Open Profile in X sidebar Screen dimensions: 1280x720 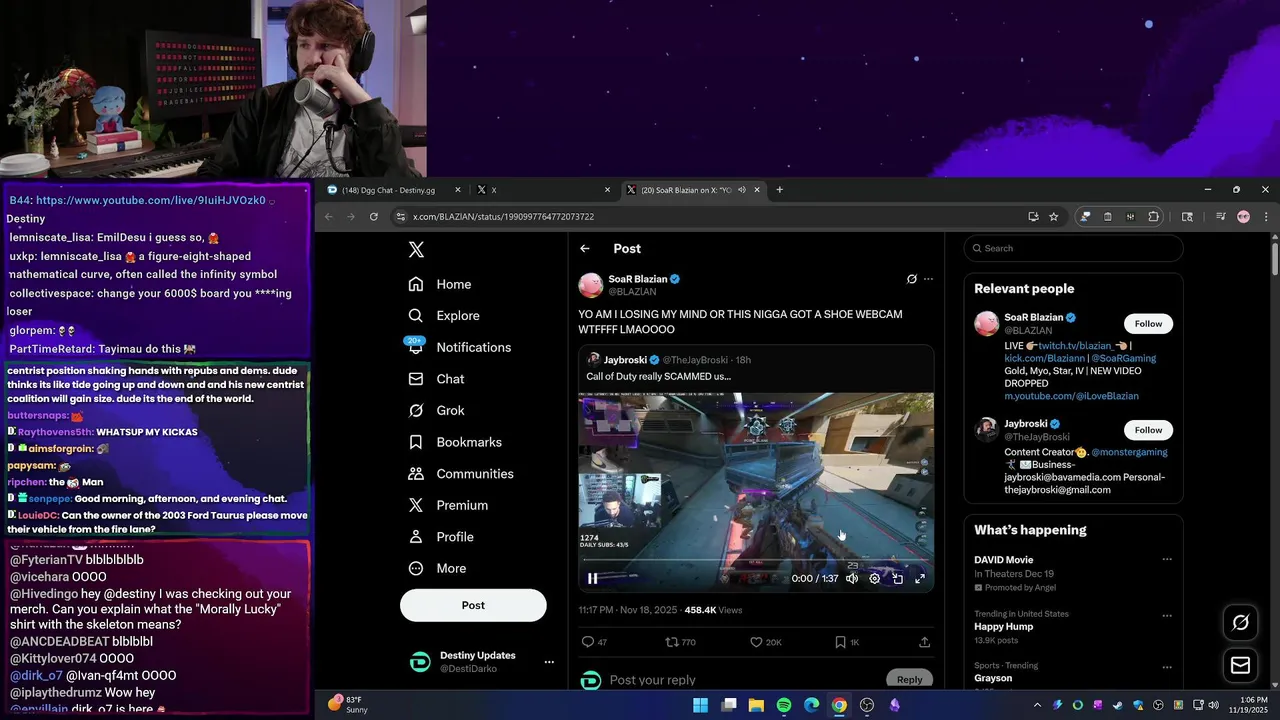[x=441, y=537]
